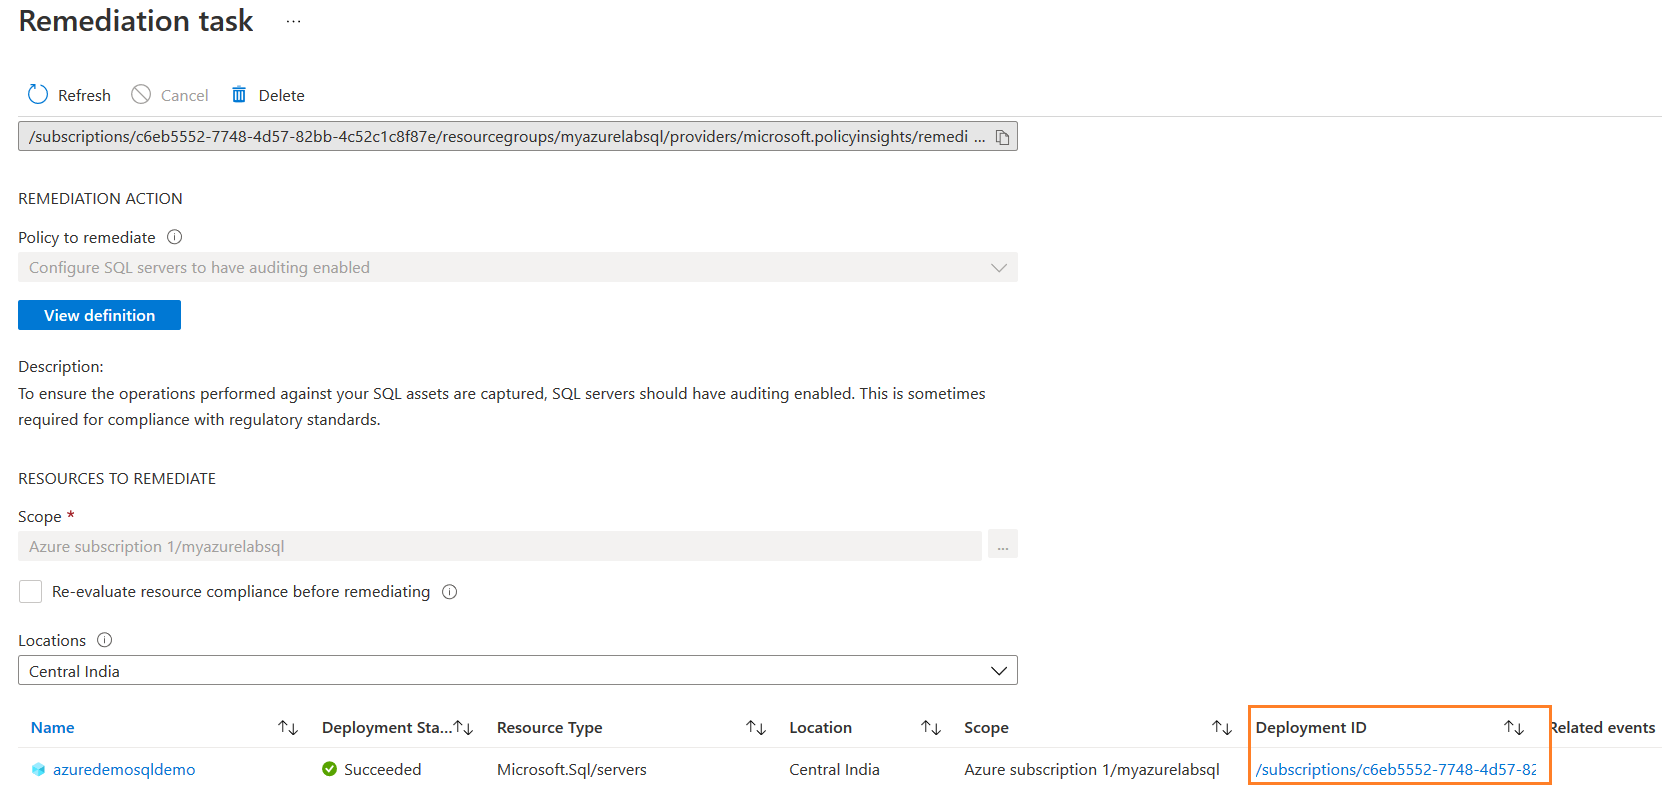
Task: Click the Cancel icon in toolbar
Action: click(x=141, y=95)
